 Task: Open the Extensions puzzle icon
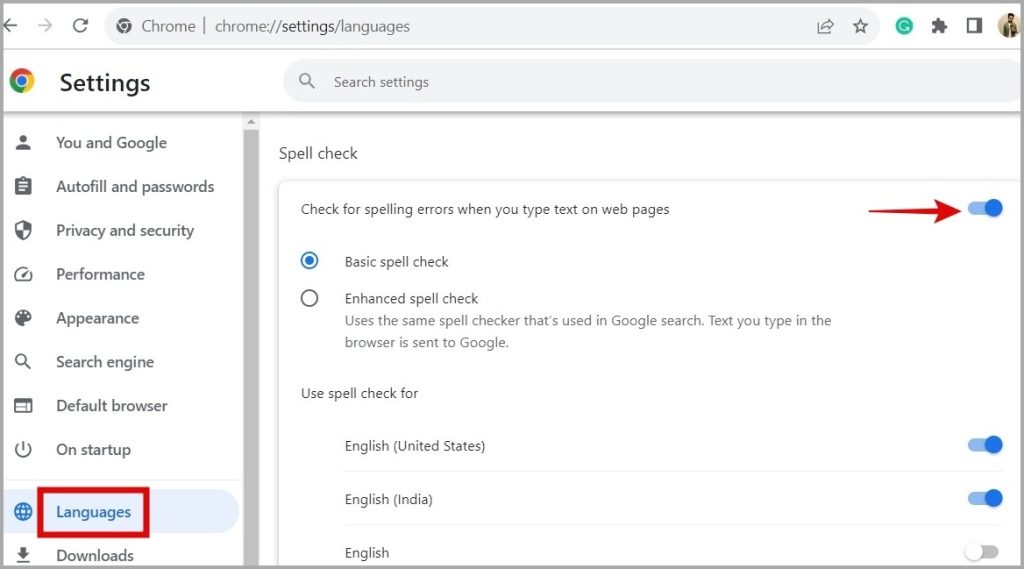point(939,26)
